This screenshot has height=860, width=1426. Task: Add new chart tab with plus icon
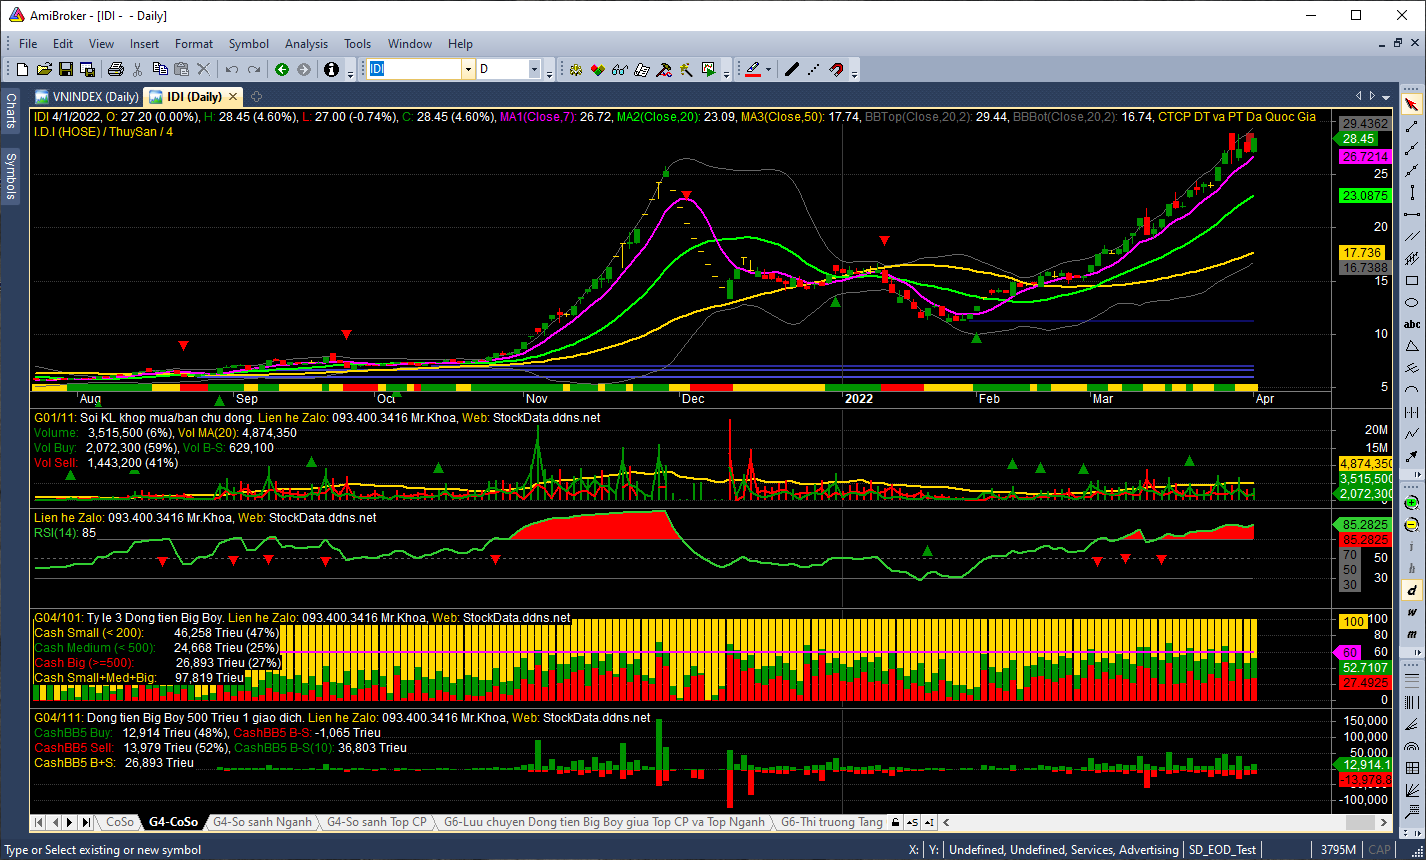tap(256, 97)
